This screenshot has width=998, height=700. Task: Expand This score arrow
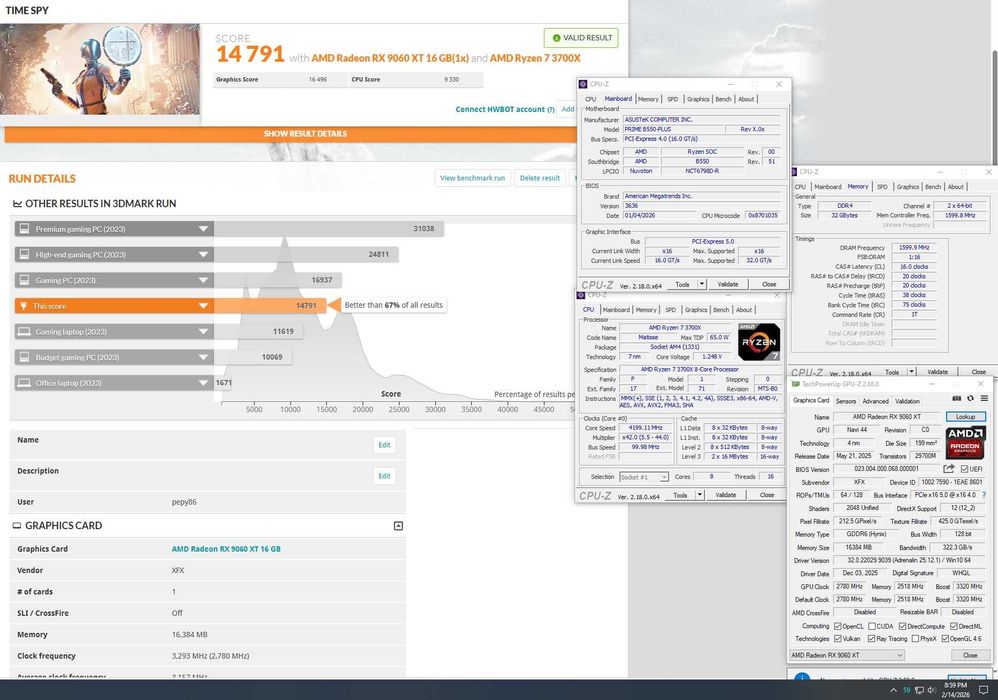(203, 306)
